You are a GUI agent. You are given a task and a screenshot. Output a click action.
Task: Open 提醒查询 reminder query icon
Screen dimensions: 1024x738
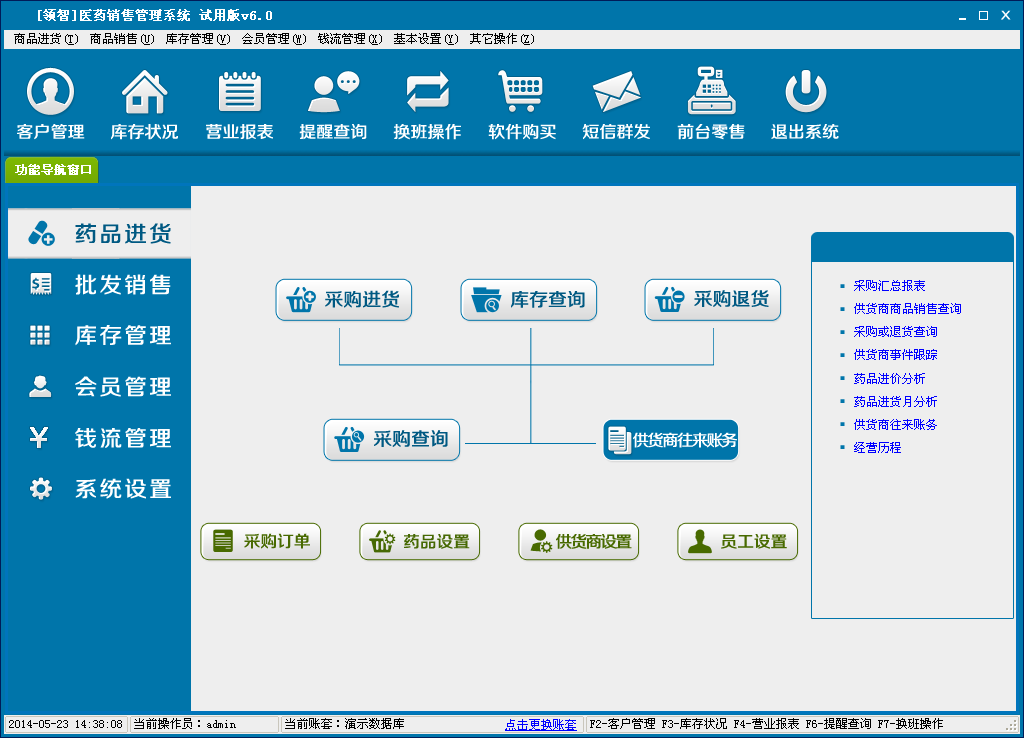point(333,94)
